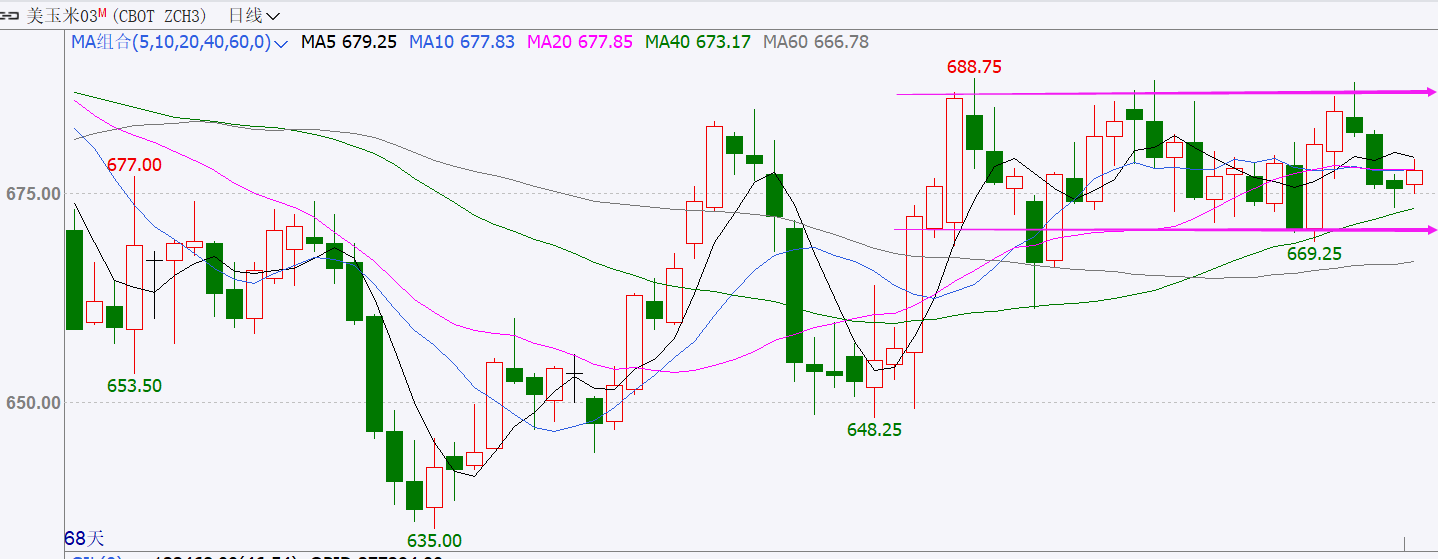Open the 日线 period dropdown
Screen dimensions: 1438x559
(x=254, y=15)
